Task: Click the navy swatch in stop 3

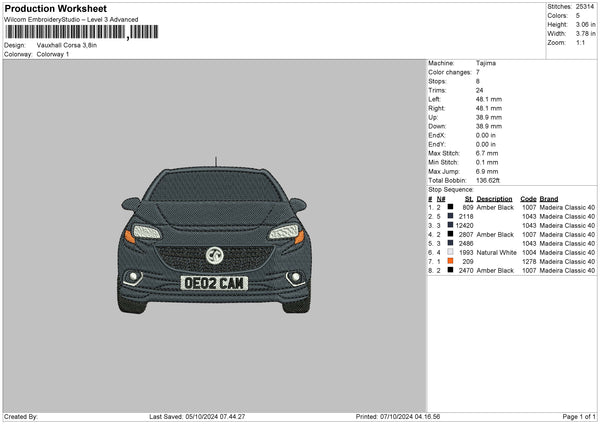Action: point(450,225)
